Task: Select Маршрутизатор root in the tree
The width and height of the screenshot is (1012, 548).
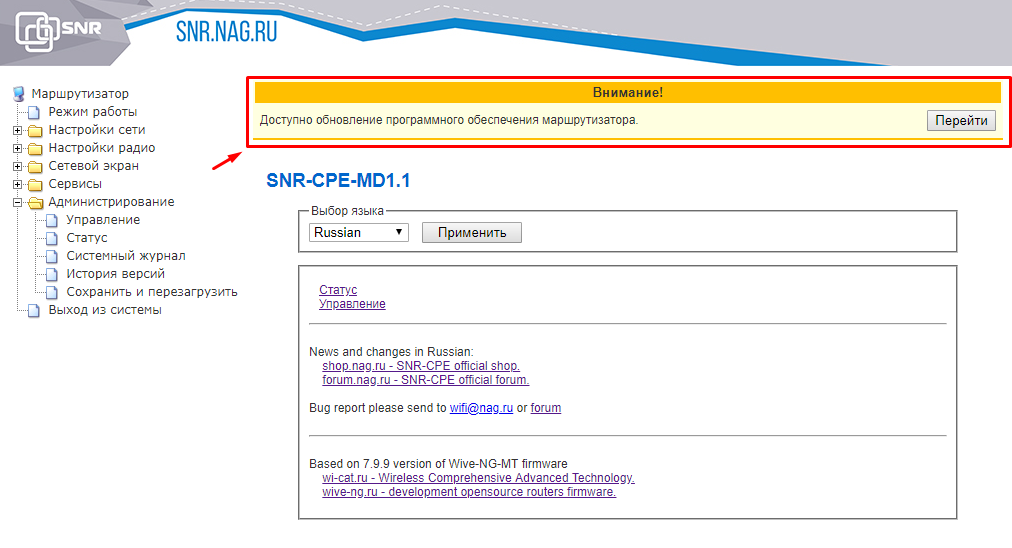Action: pyautogui.click(x=80, y=94)
